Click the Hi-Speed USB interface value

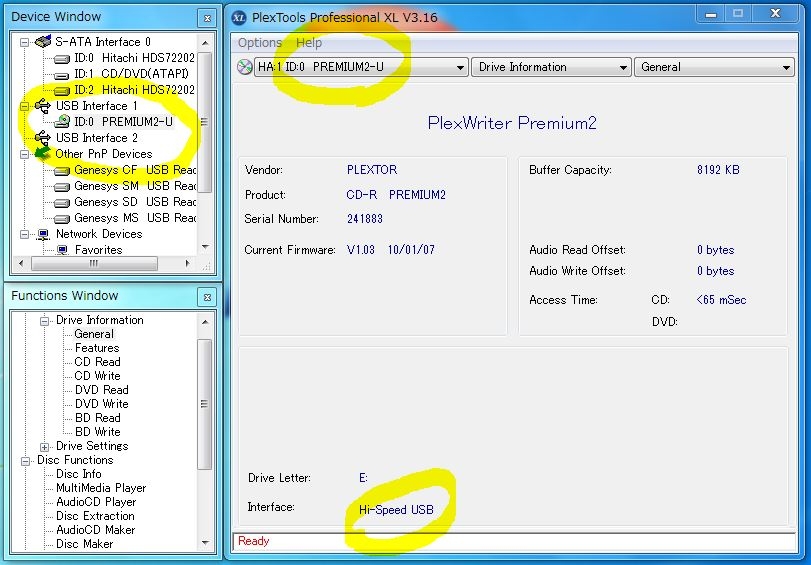(x=396, y=510)
